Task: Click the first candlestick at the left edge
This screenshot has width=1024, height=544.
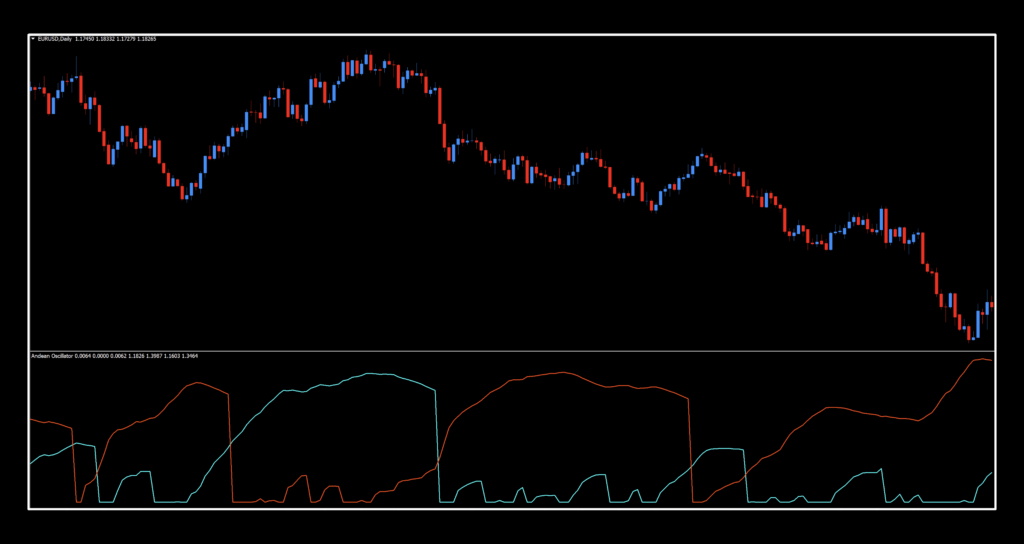Action: click(33, 88)
